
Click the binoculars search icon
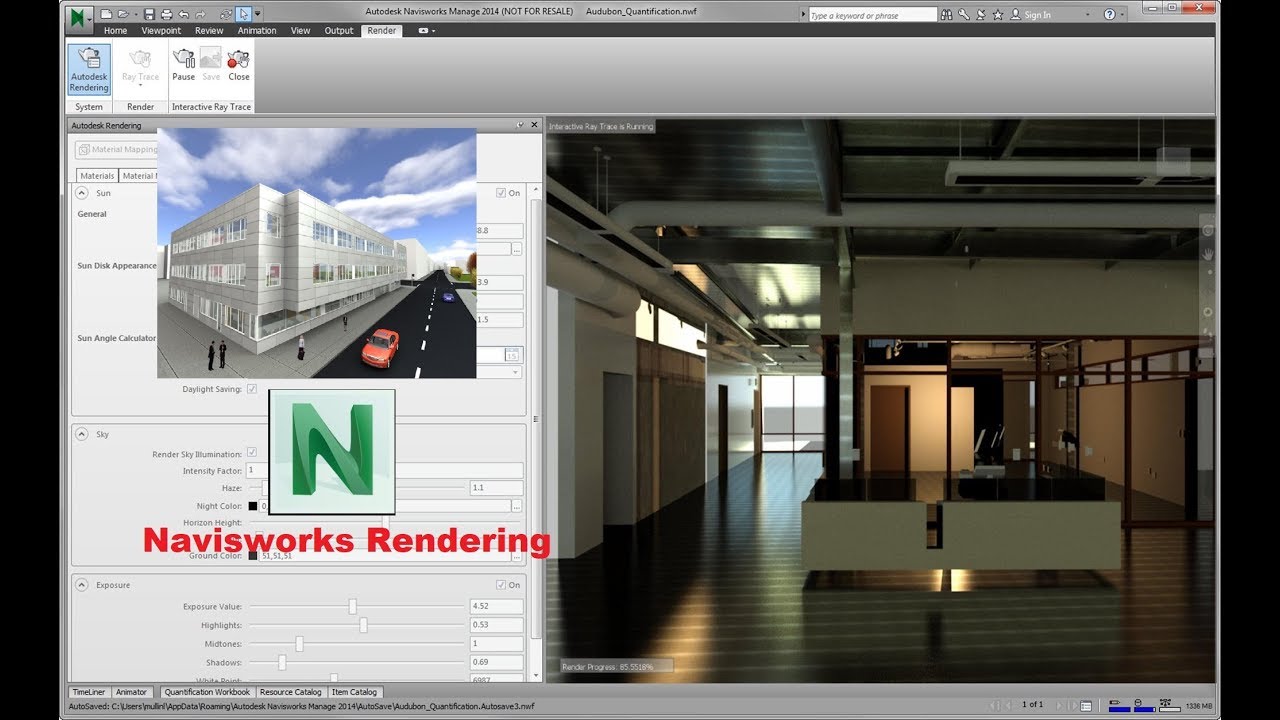point(946,15)
